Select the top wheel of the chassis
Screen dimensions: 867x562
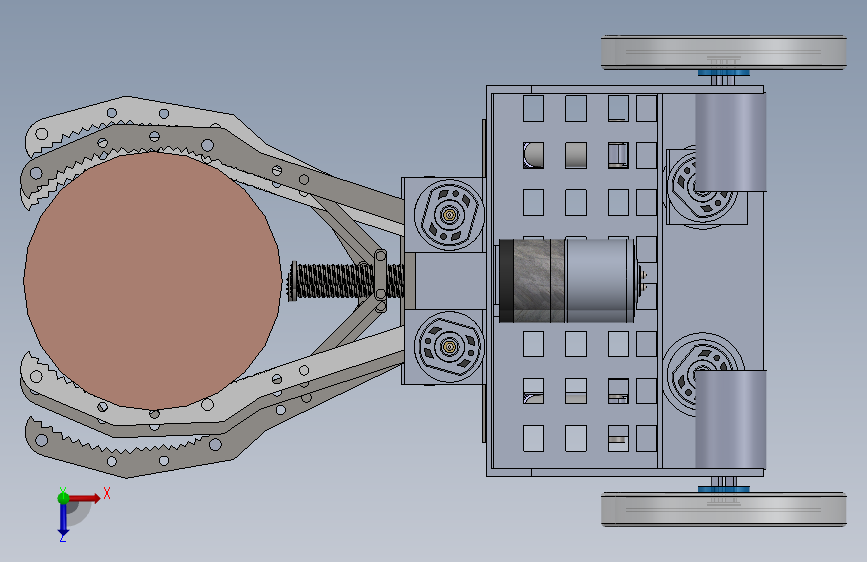(x=724, y=53)
